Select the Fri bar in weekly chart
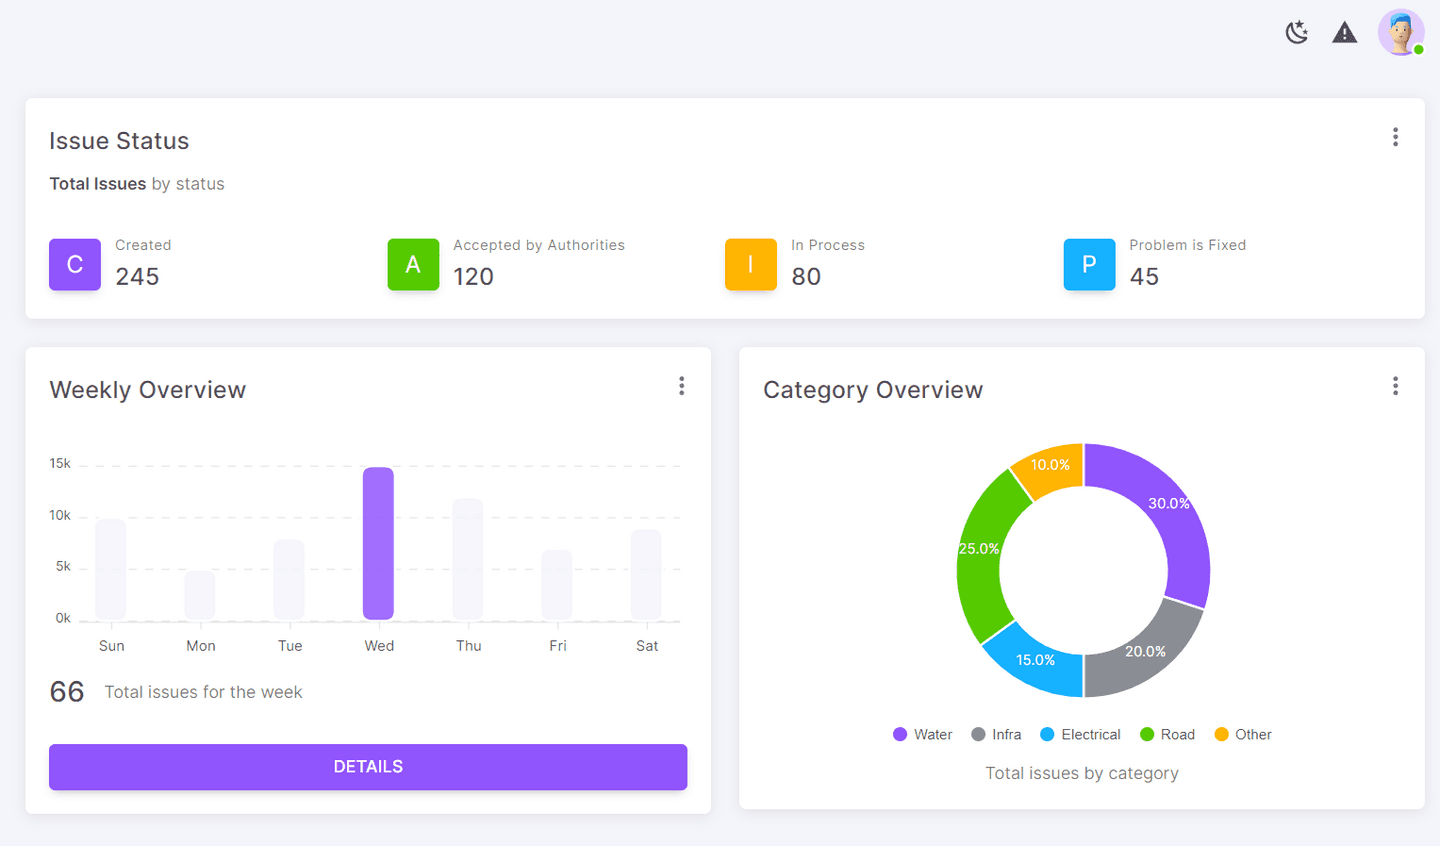 (557, 585)
